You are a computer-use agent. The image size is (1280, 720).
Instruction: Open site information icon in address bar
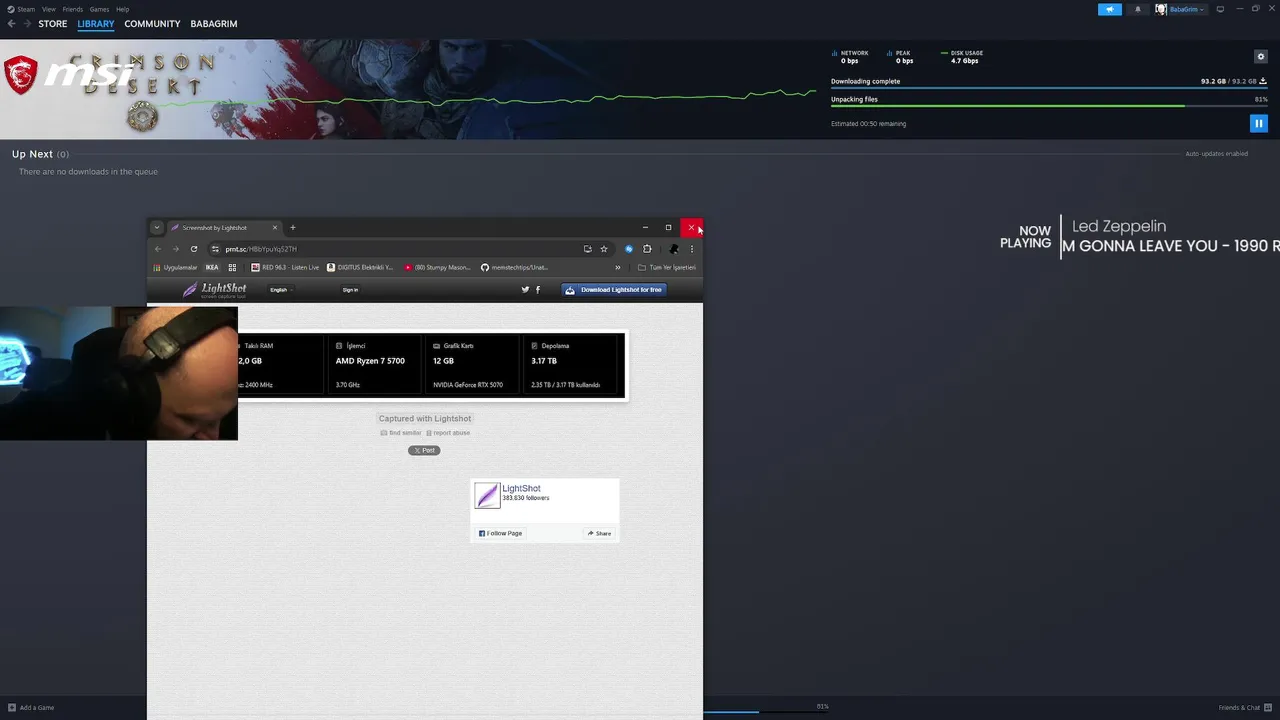[215, 249]
